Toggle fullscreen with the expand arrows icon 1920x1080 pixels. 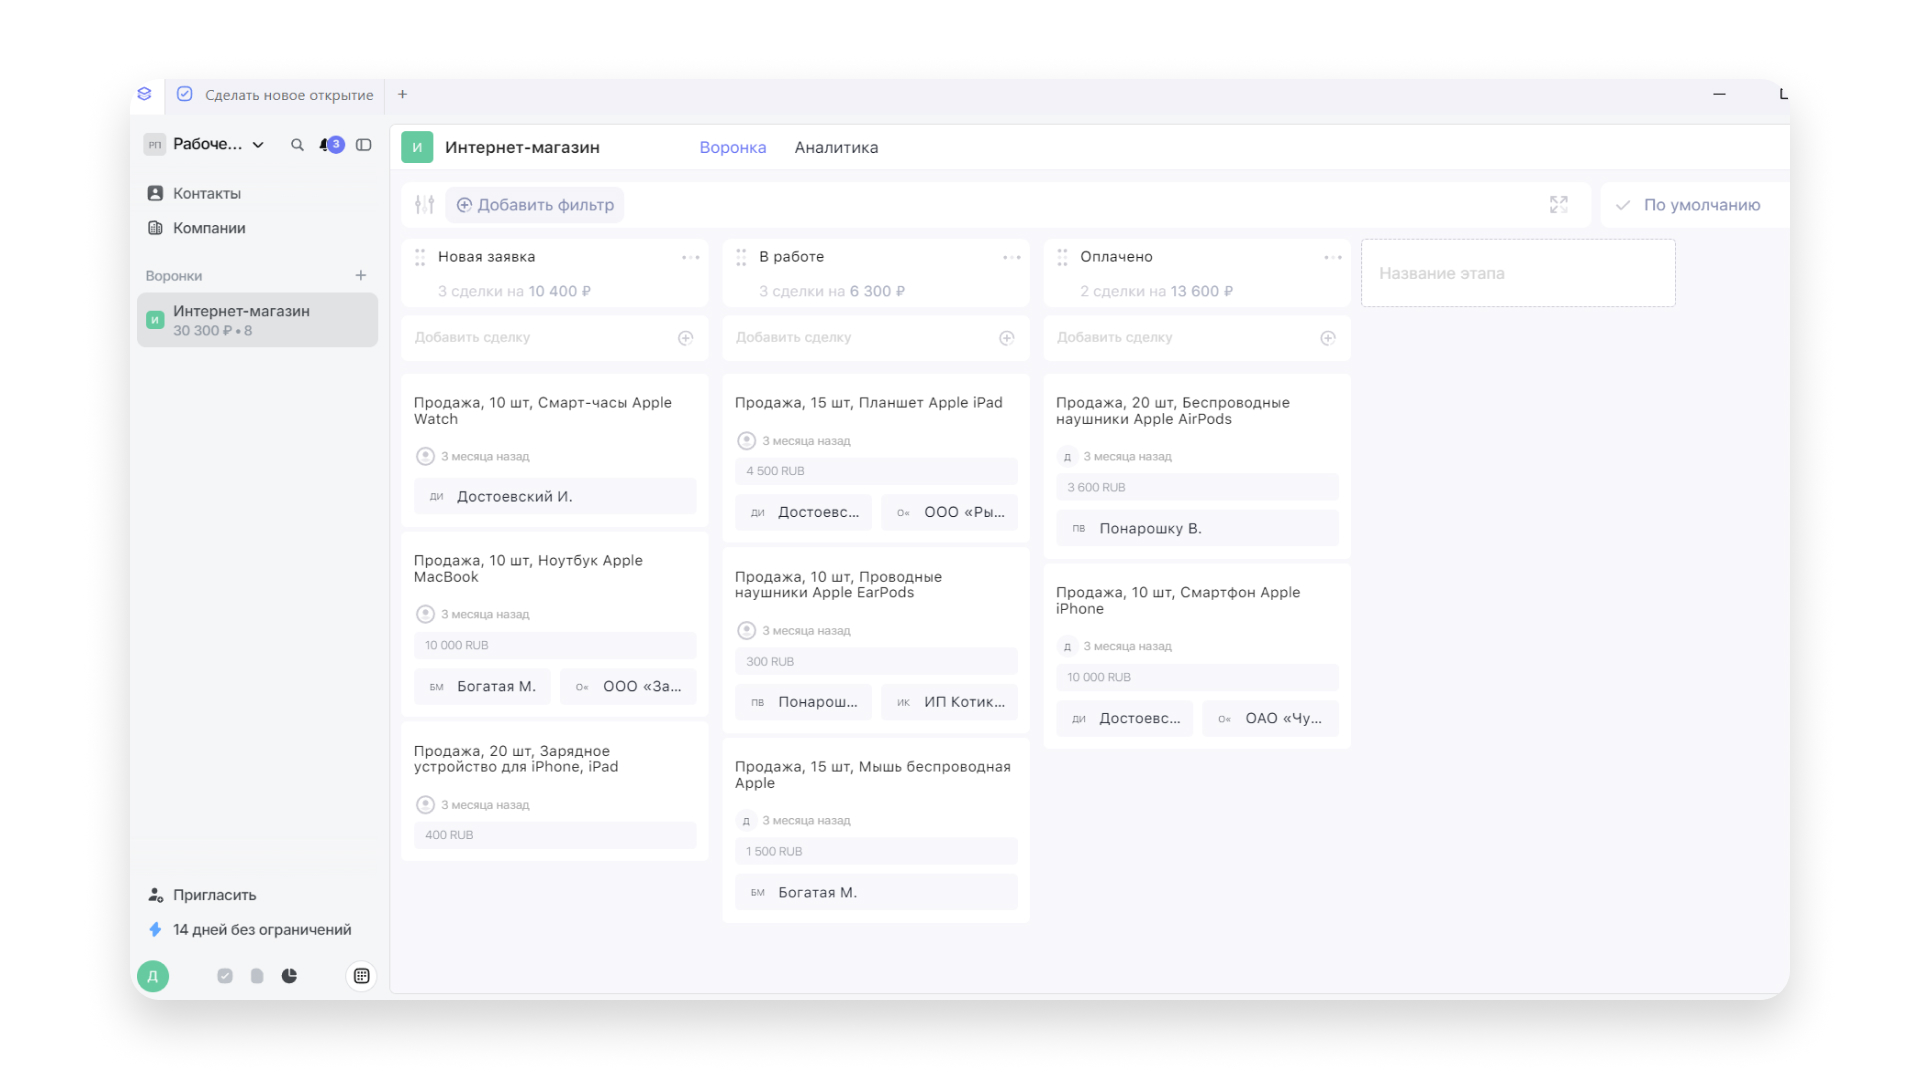[1559, 205]
